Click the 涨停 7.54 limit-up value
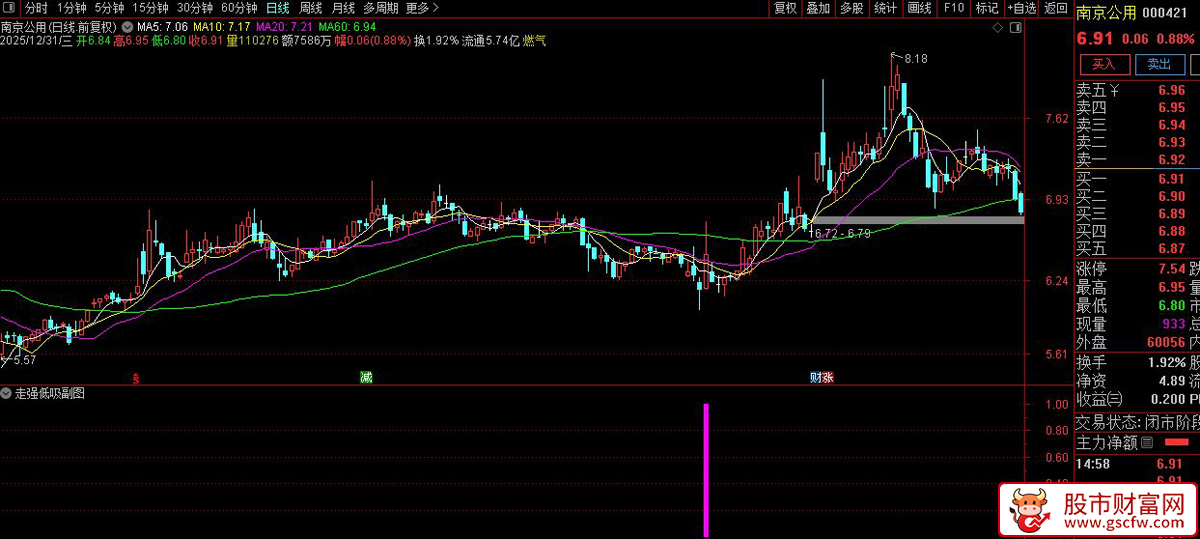 (1171, 269)
